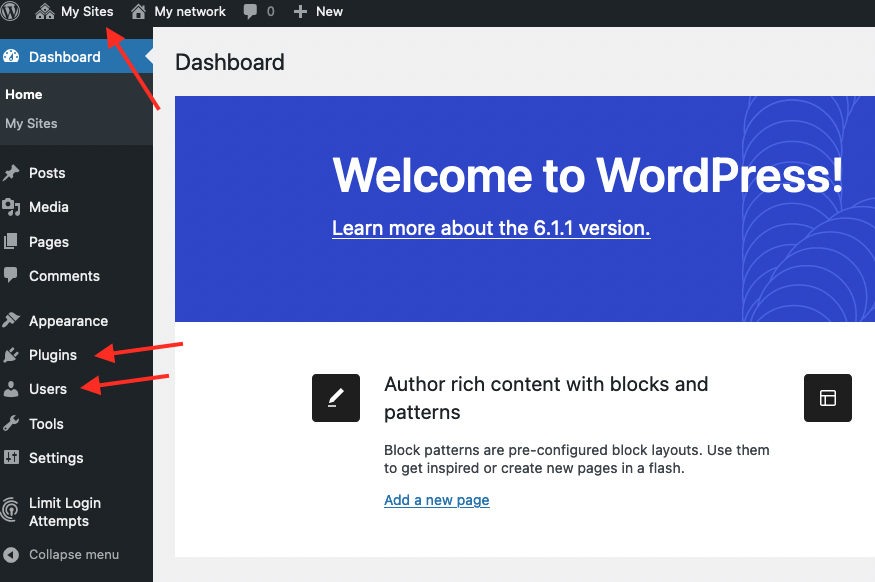
Task: Click the Settings sliders icon
Action: pyautogui.click(x=11, y=458)
